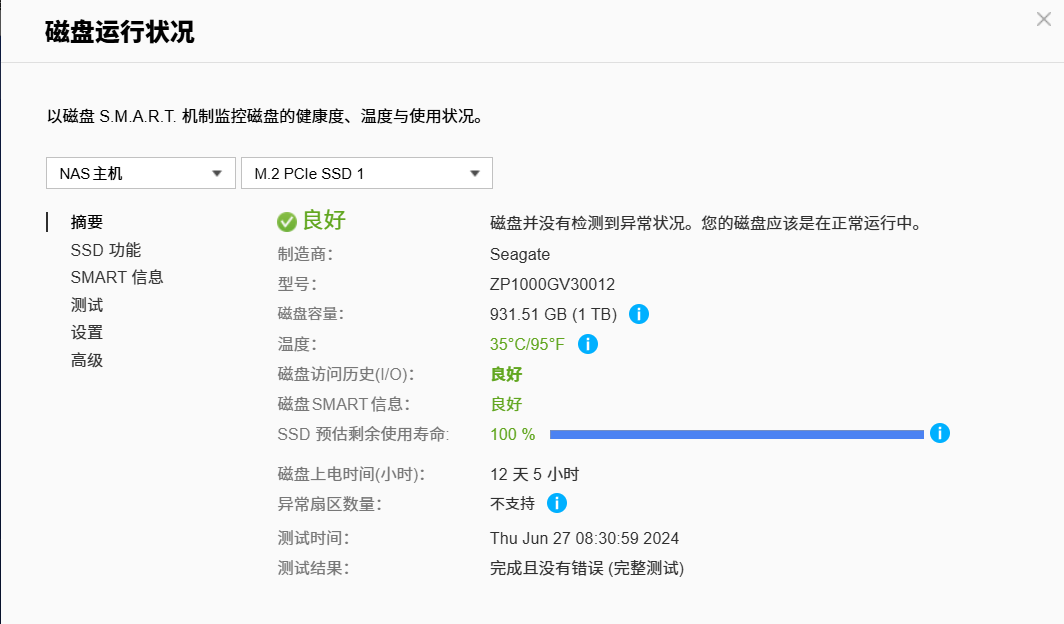Image resolution: width=1064 pixels, height=624 pixels.
Task: Click the SSD lifespan 100% progress bar
Action: point(737,434)
